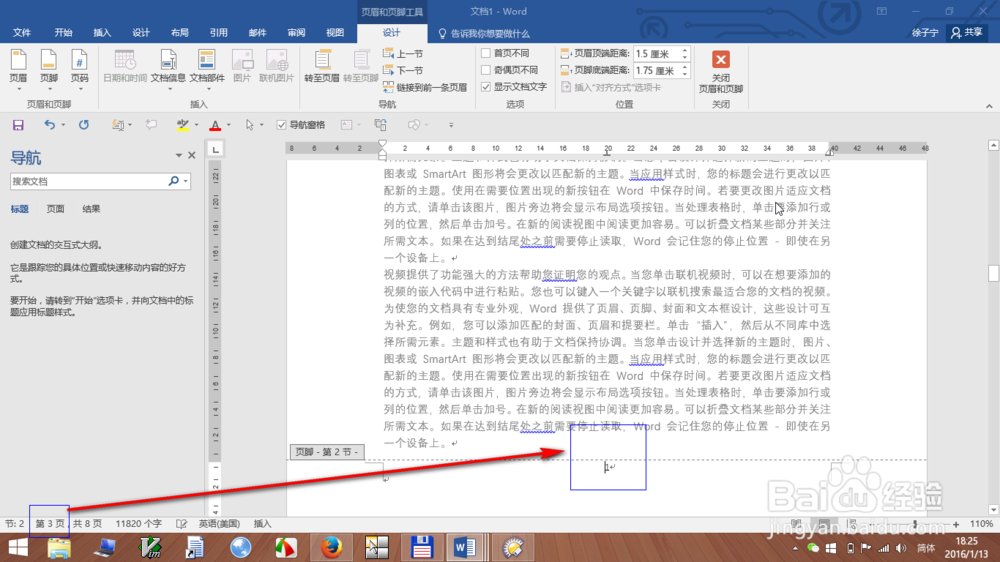The width and height of the screenshot is (1000, 562).
Task: Open the 页脚 (Footer) gallery
Action: point(48,69)
